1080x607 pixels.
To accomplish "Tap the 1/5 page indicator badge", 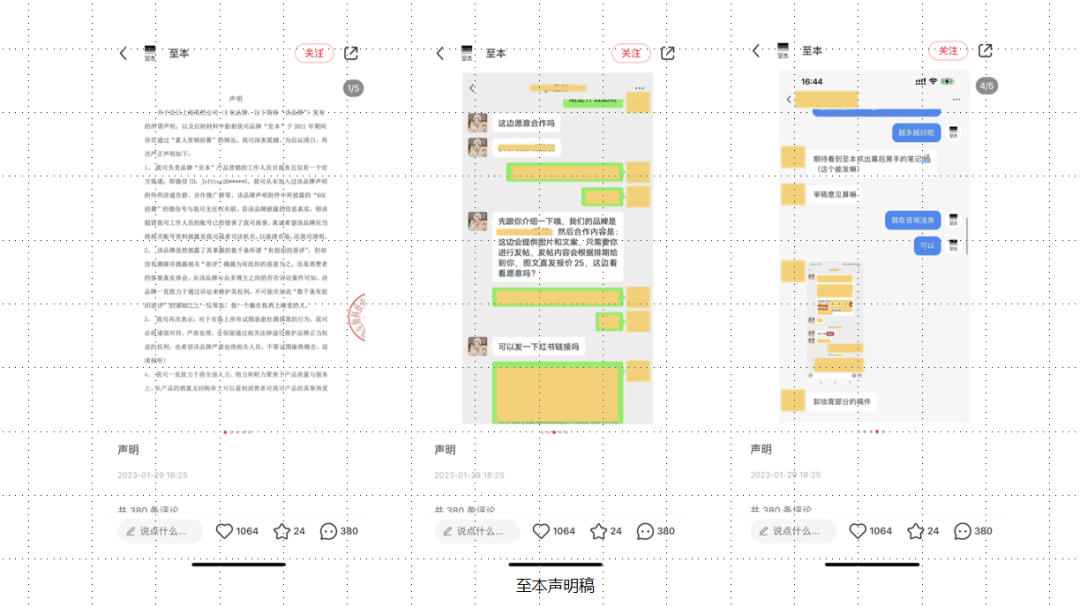I will pyautogui.click(x=353, y=88).
